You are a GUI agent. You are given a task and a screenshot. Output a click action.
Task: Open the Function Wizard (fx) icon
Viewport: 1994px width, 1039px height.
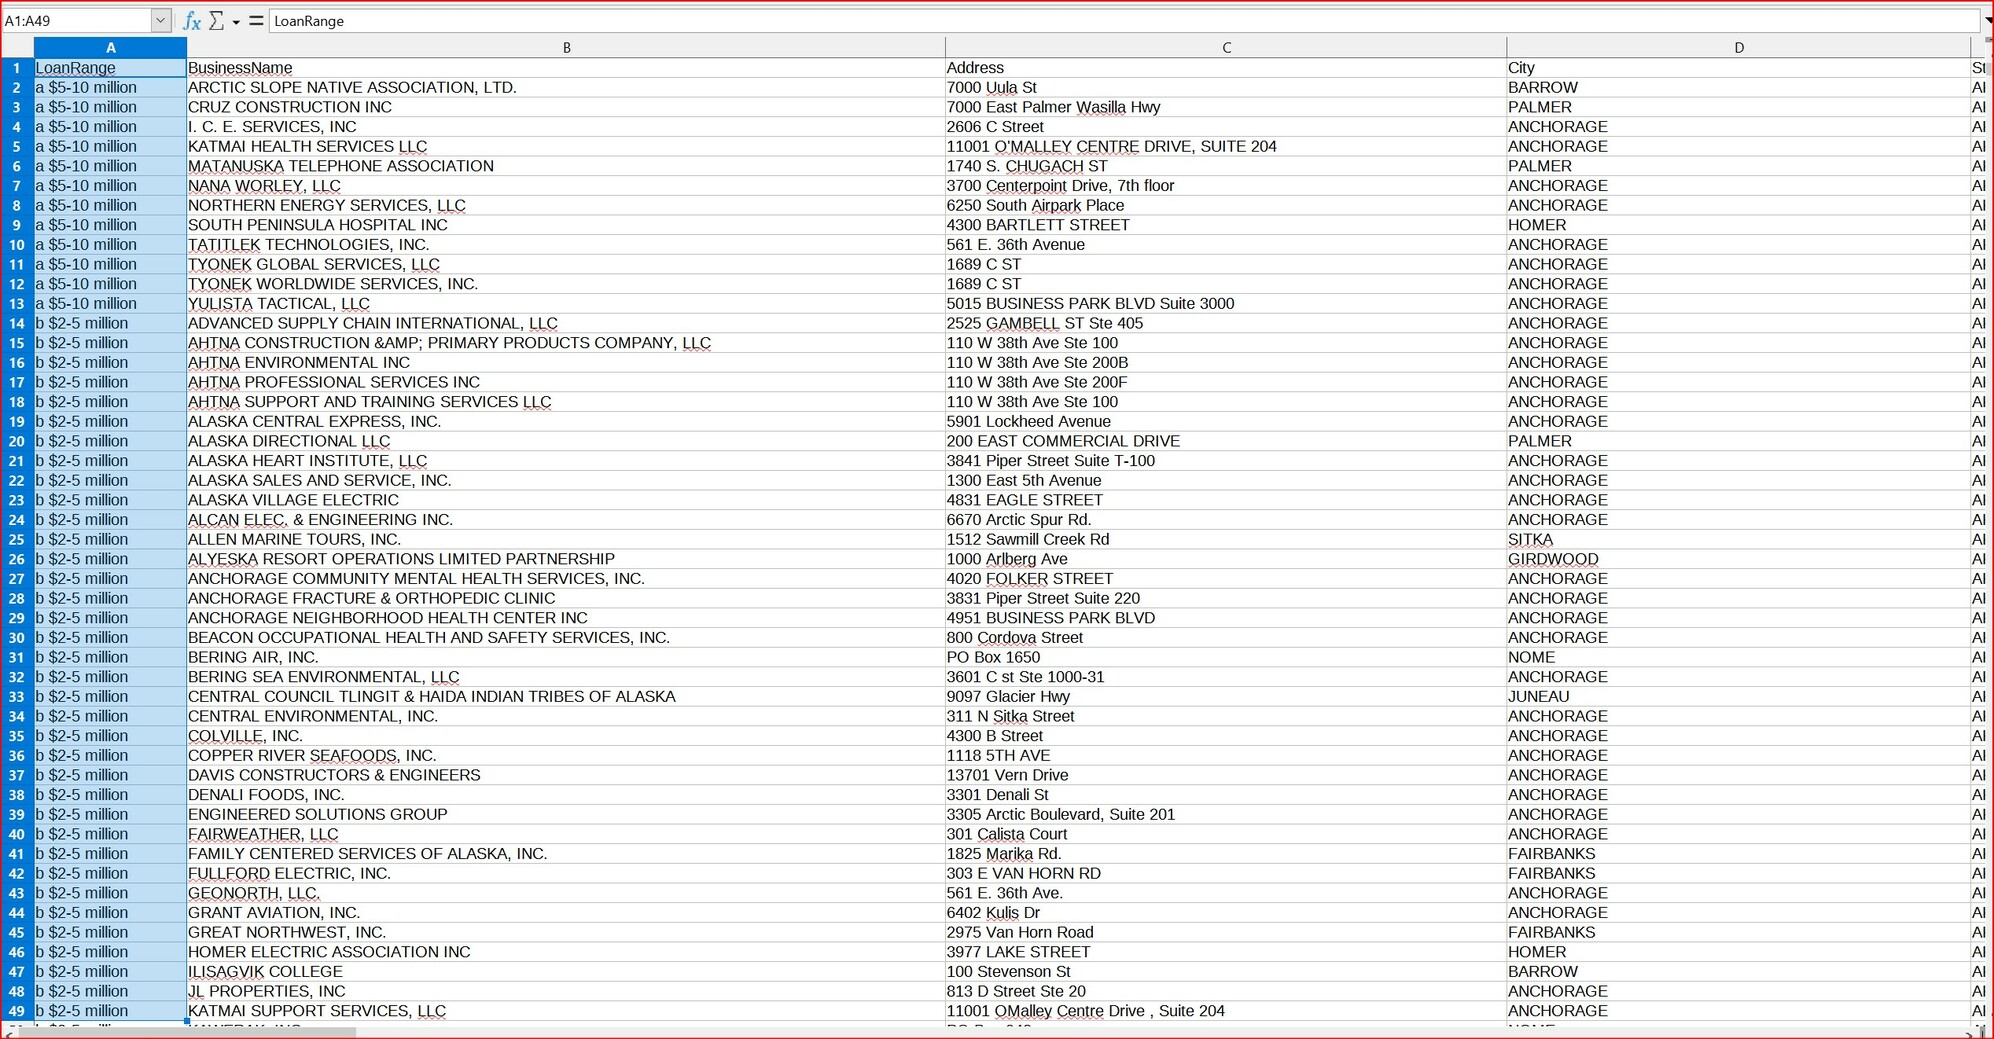192,21
